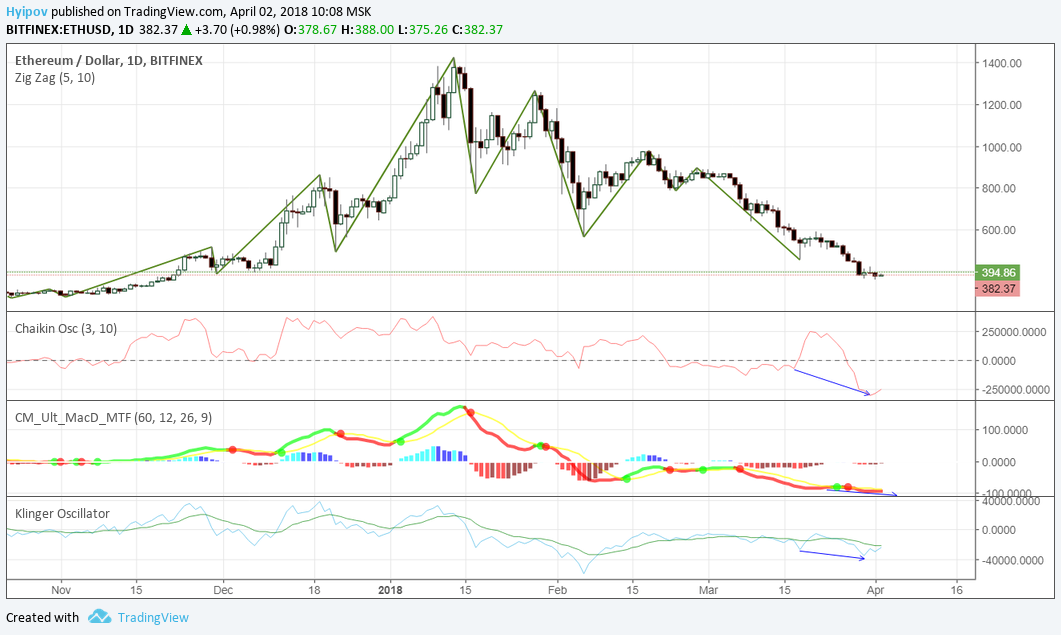The image size is (1061, 635).
Task: Open the Hyipov author link
Action: click(x=26, y=12)
